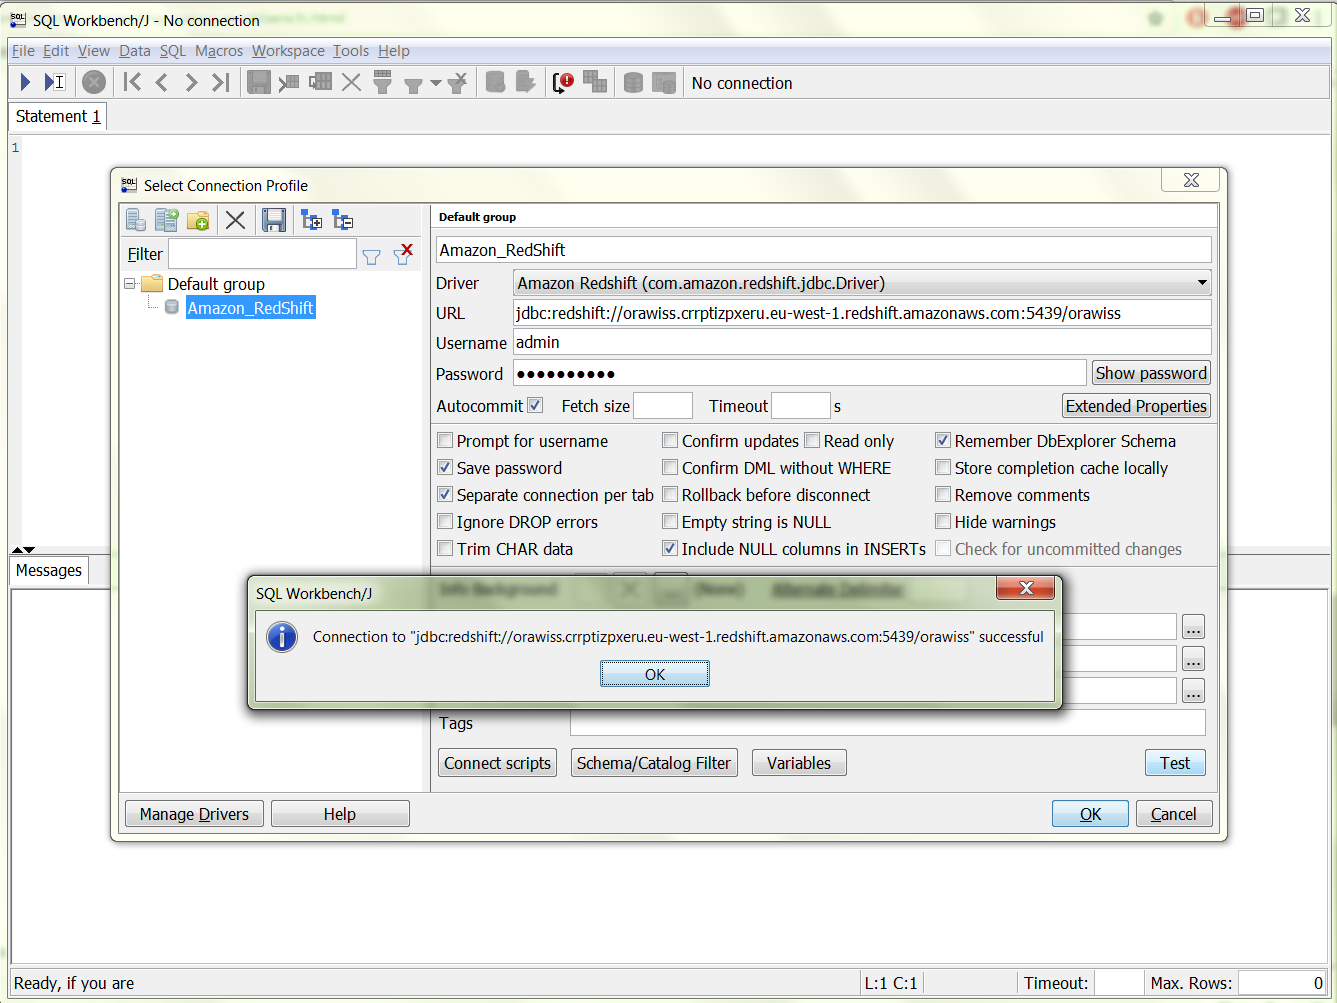Viewport: 1337px width, 1003px height.
Task: Click the append results grid icon
Action: coord(595,82)
